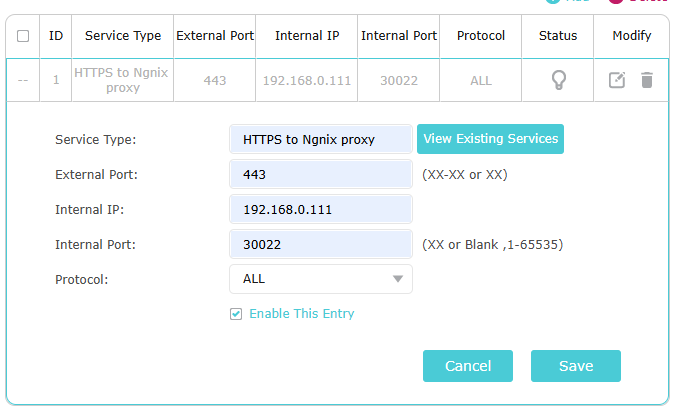Cancel the port forwarding edit

[468, 366]
